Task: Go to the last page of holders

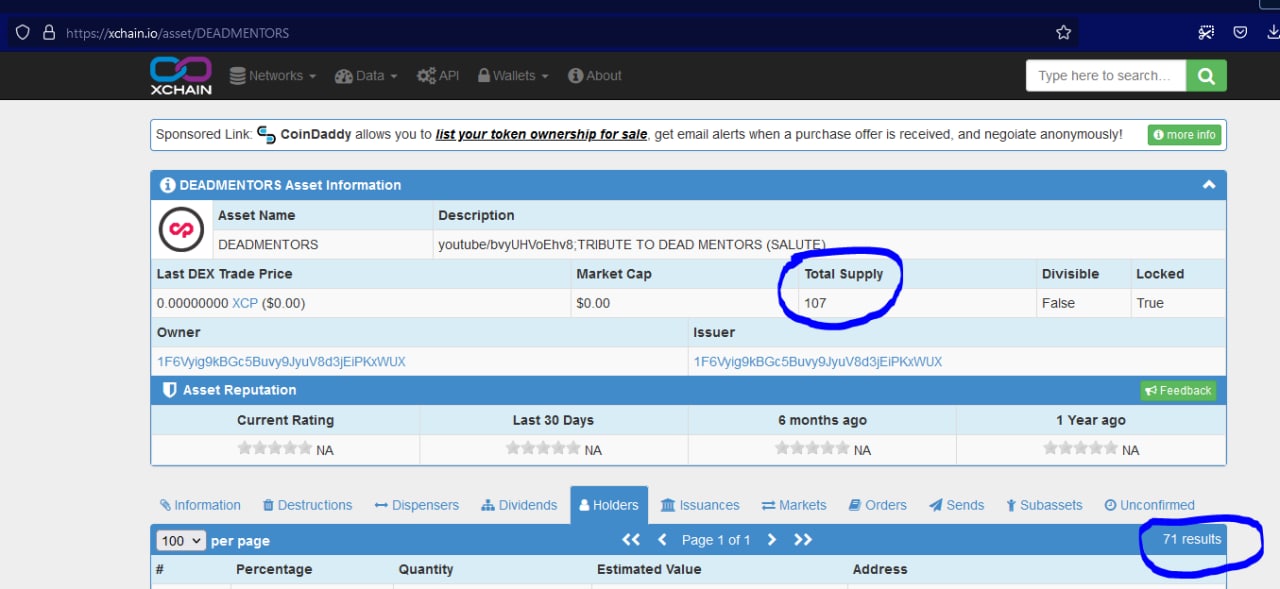Action: pos(803,540)
